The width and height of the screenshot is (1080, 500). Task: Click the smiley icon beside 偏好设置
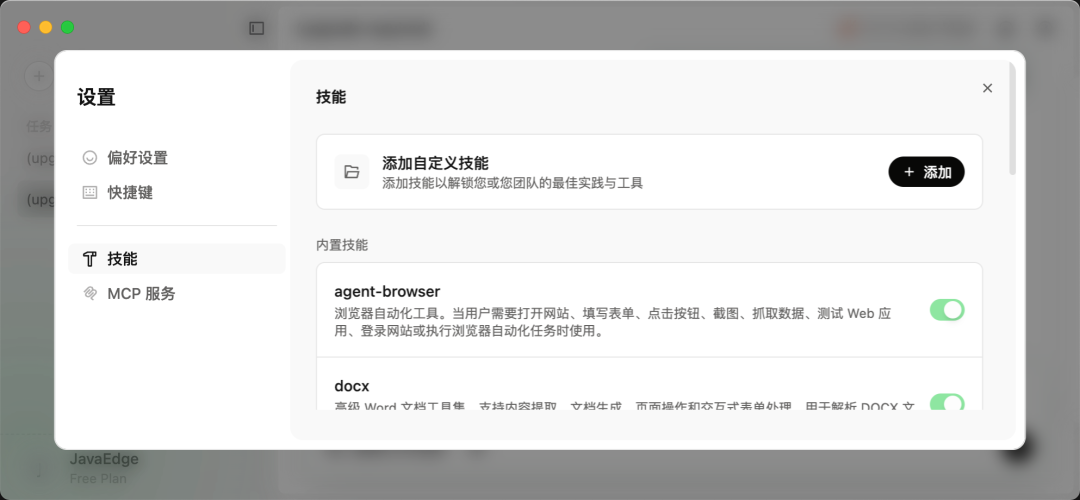click(90, 158)
